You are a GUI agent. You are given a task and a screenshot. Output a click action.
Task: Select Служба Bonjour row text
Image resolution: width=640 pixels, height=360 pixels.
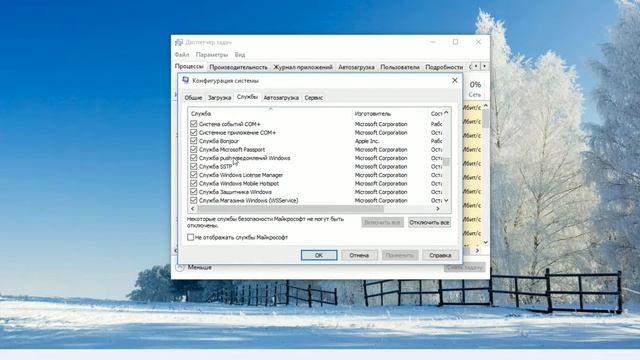[x=219, y=141]
